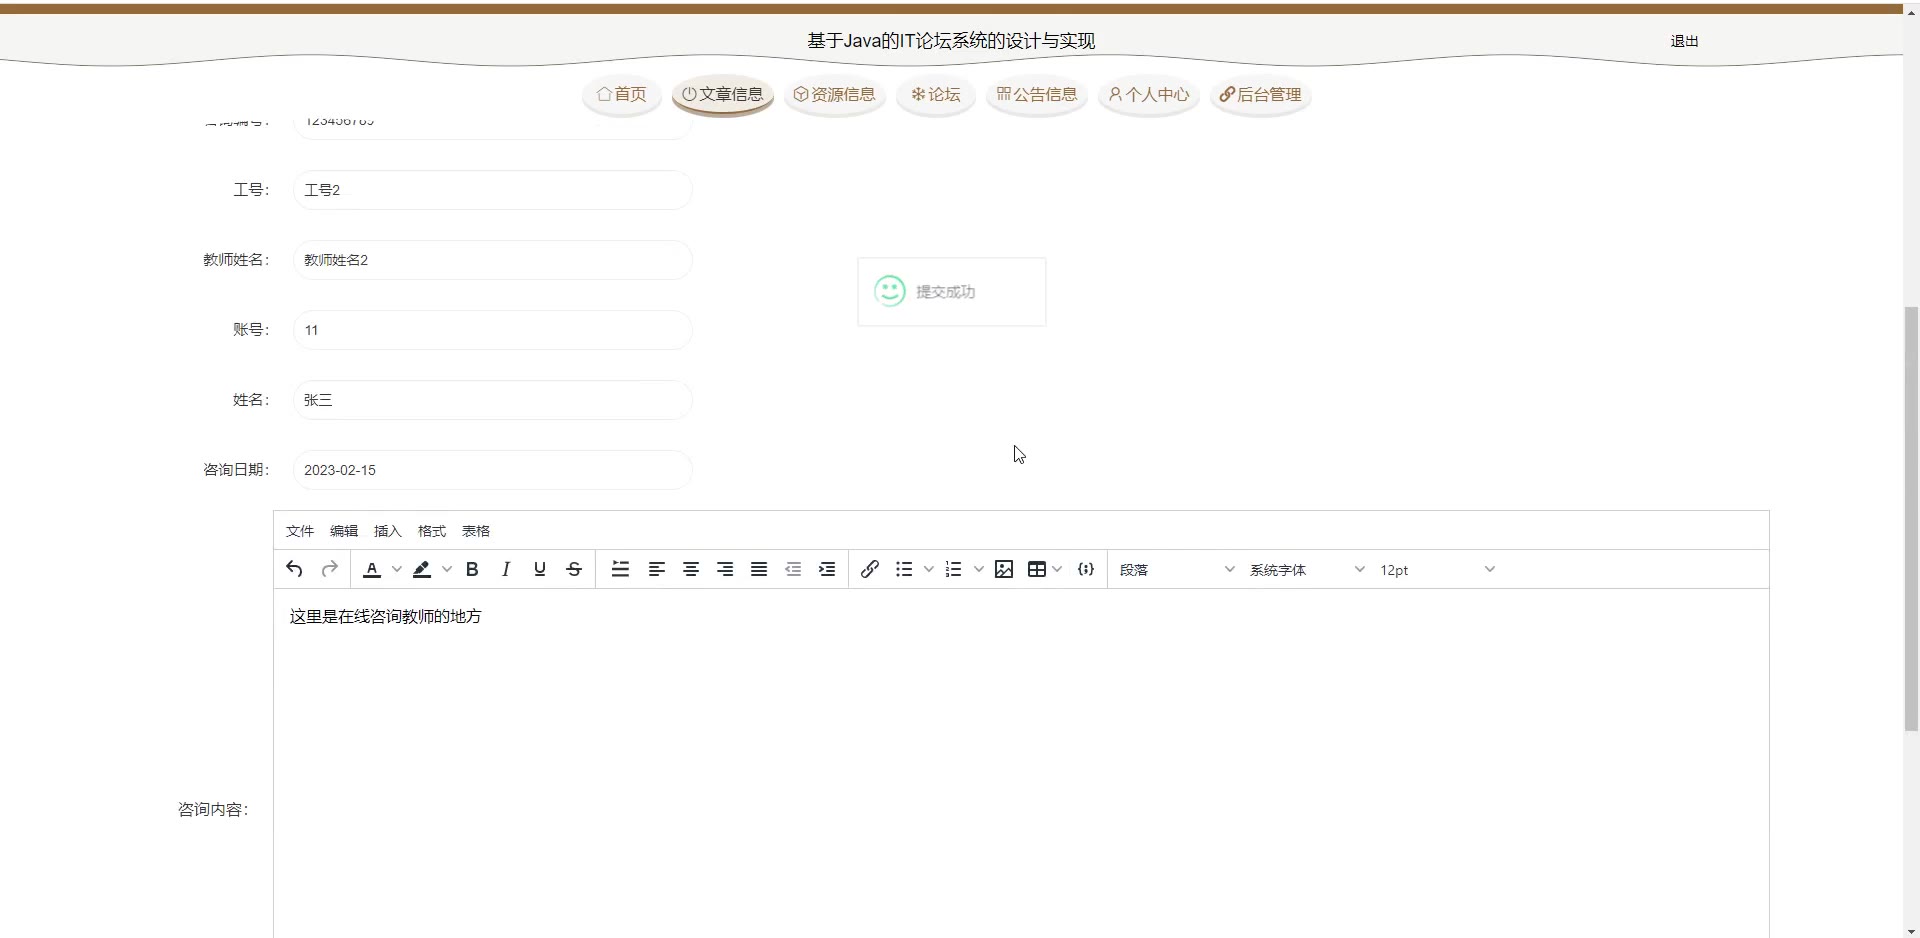This screenshot has width=1920, height=938.
Task: Expand the 12pt font size dropdown
Action: tap(1436, 570)
